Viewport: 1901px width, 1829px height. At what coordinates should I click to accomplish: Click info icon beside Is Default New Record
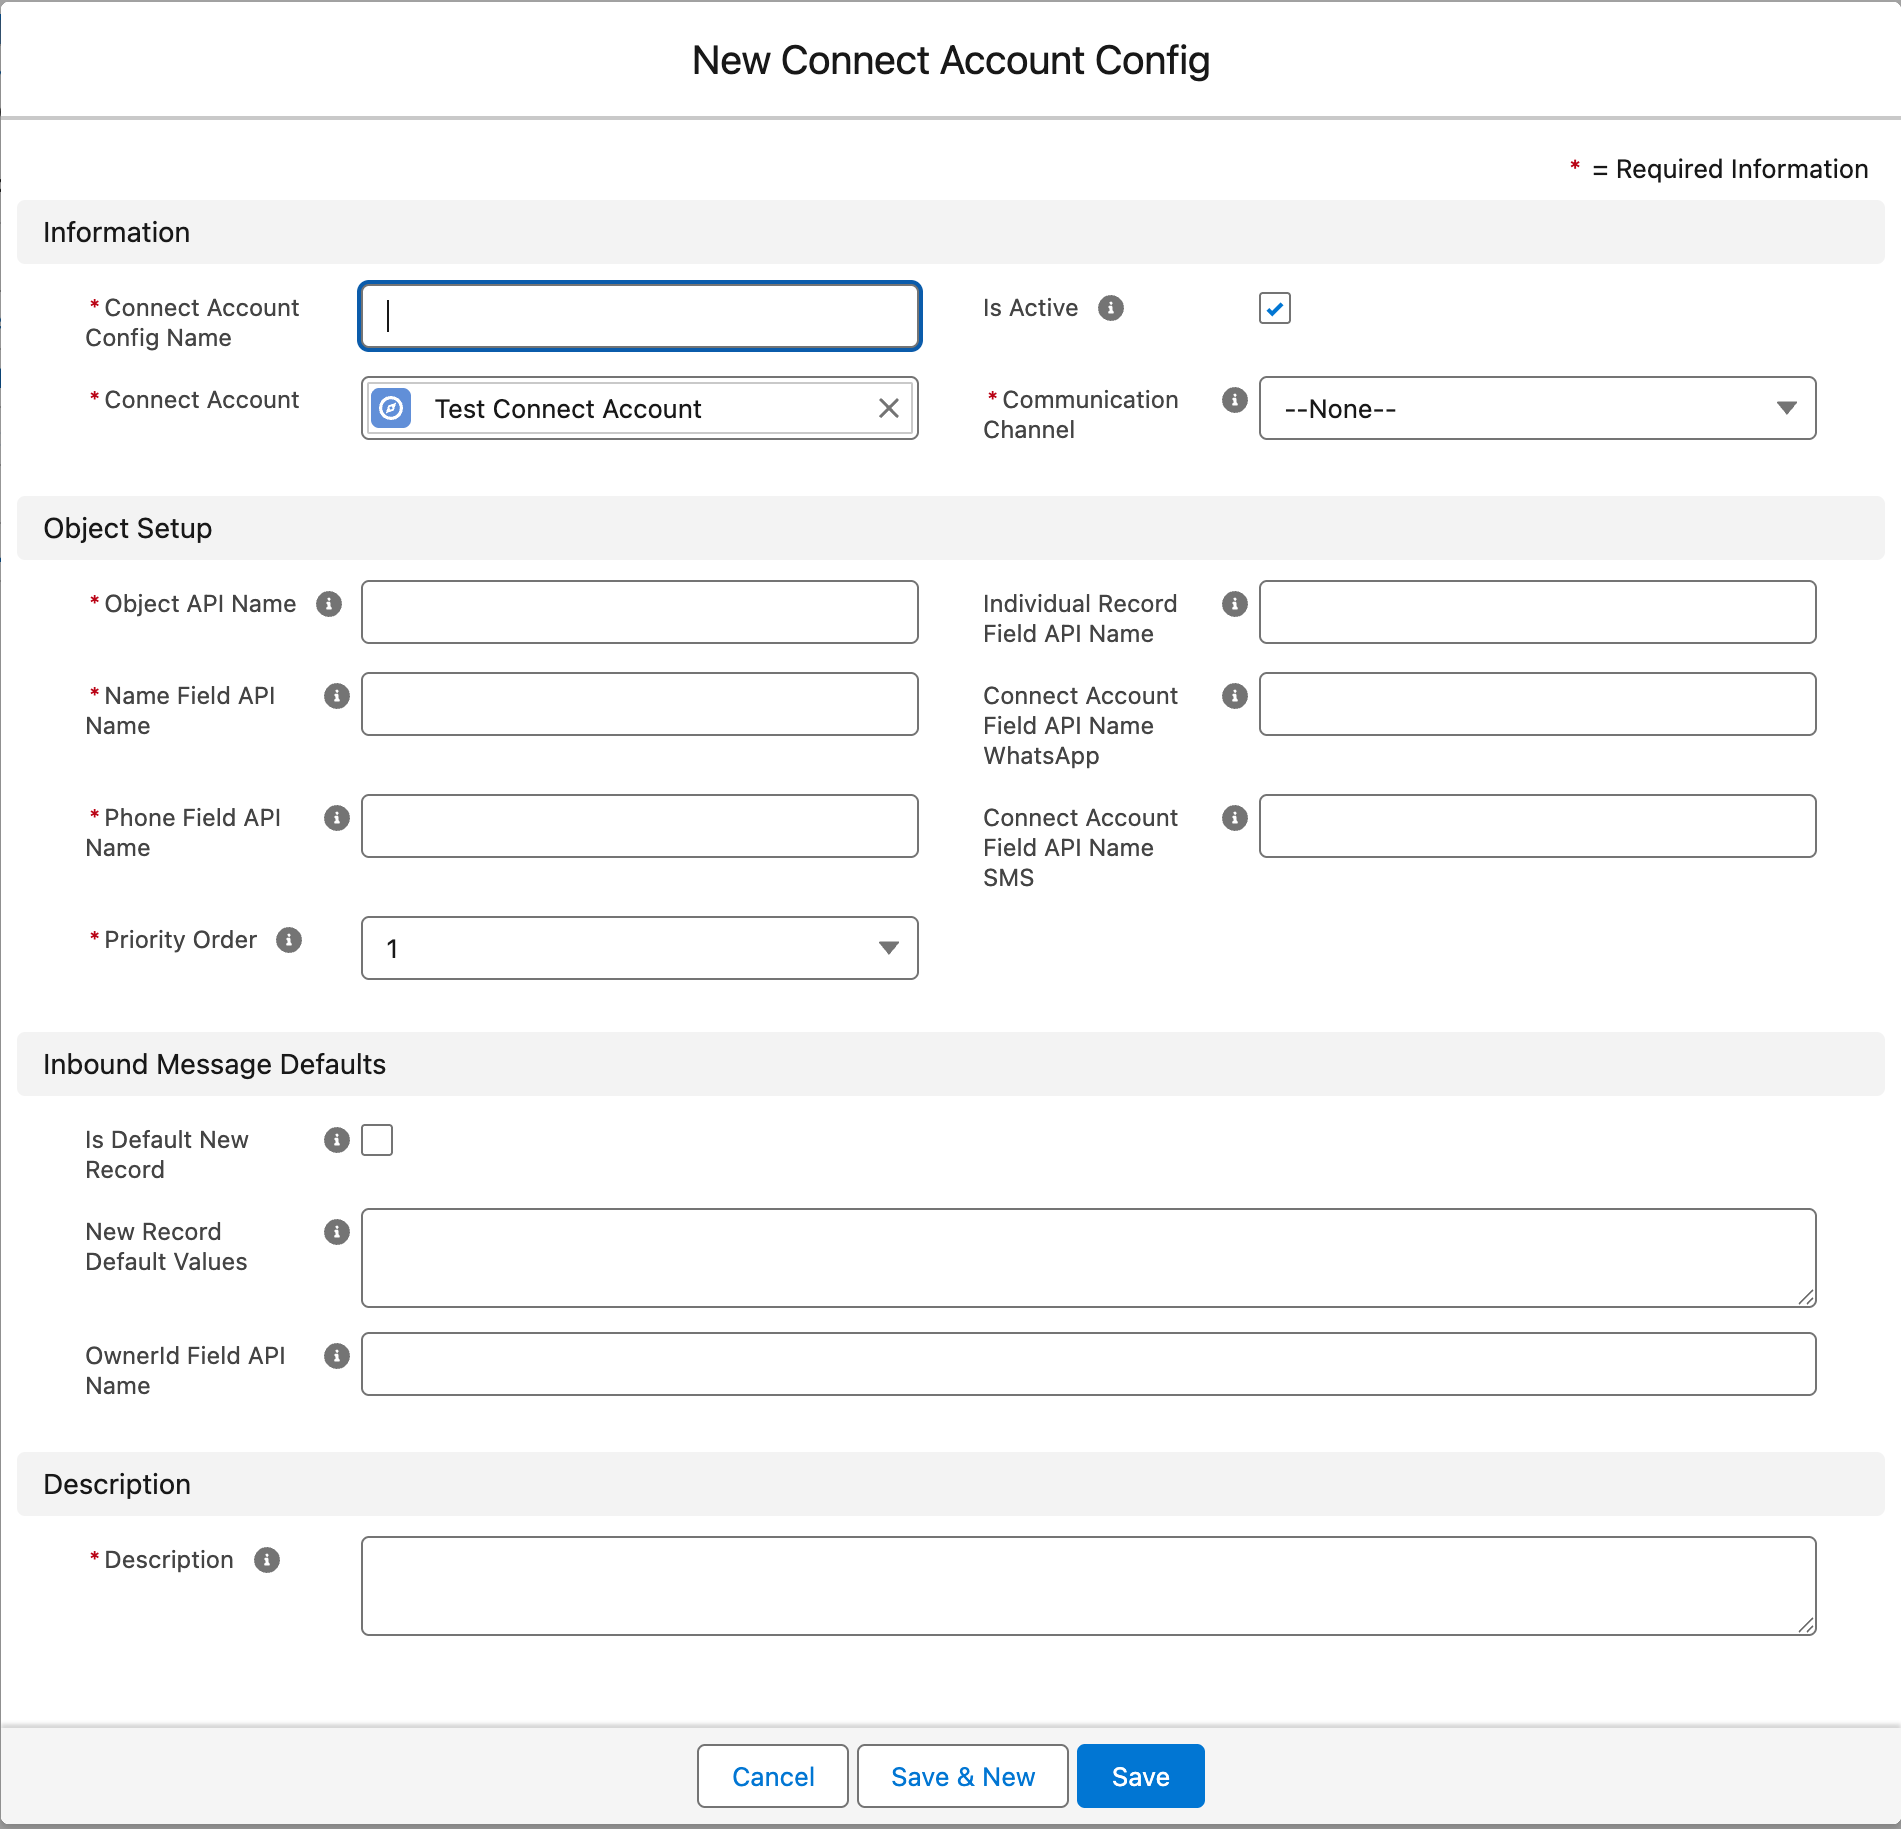pos(337,1140)
